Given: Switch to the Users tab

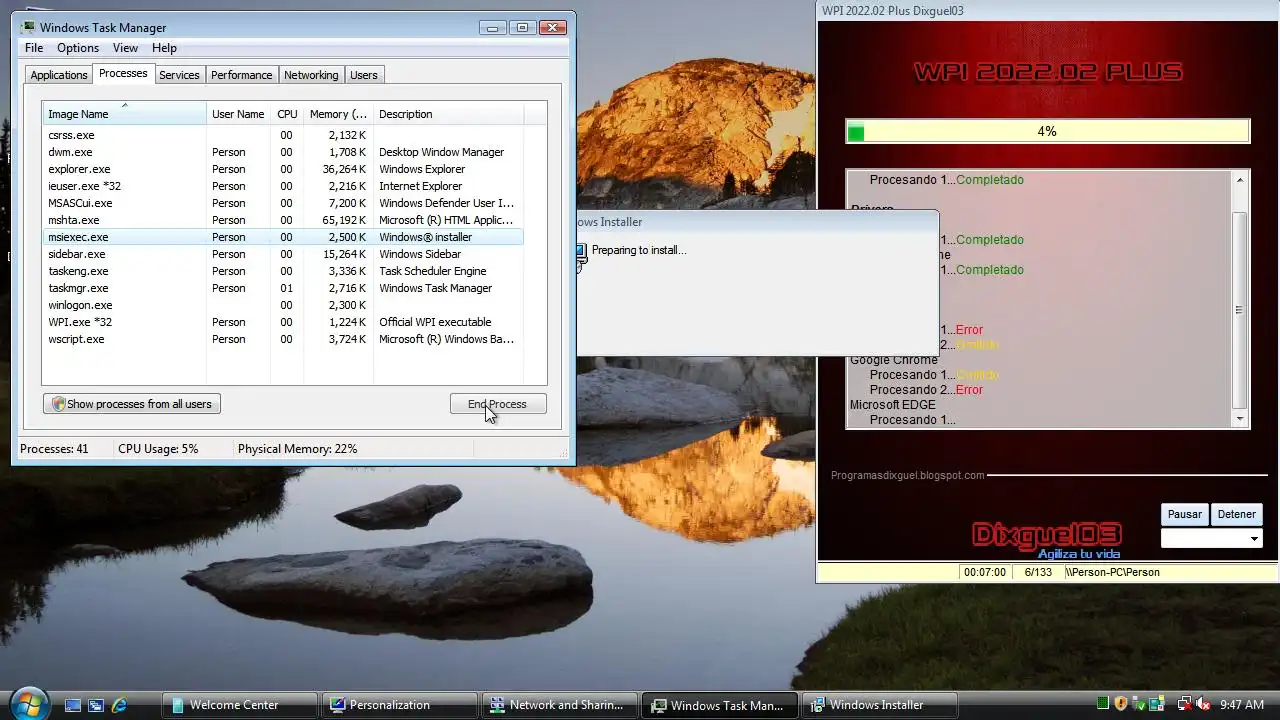Looking at the screenshot, I should pos(364,75).
